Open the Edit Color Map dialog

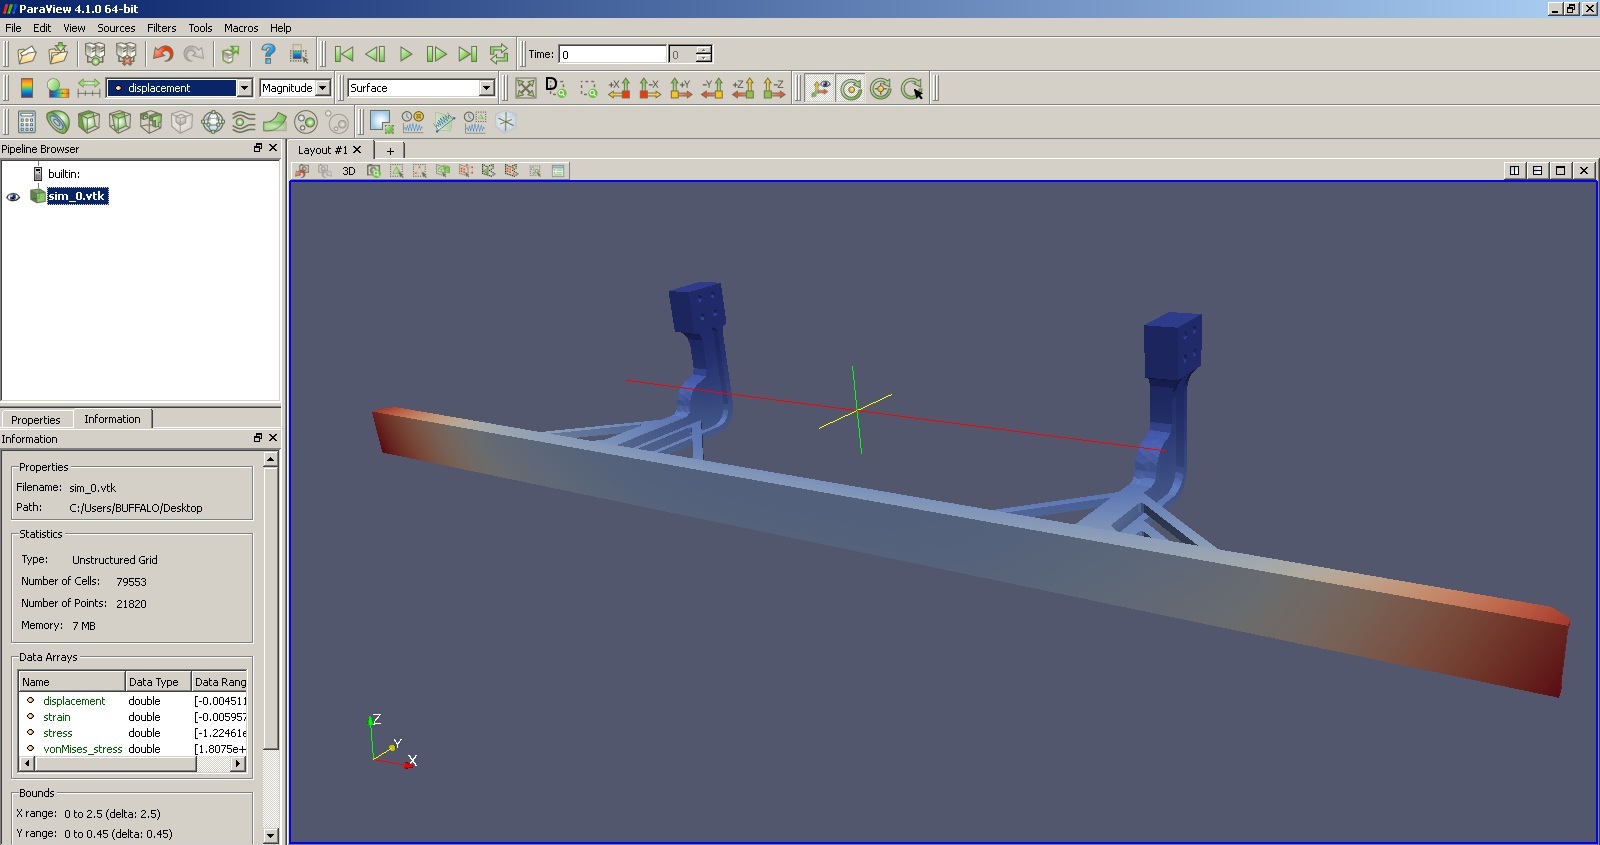click(58, 88)
